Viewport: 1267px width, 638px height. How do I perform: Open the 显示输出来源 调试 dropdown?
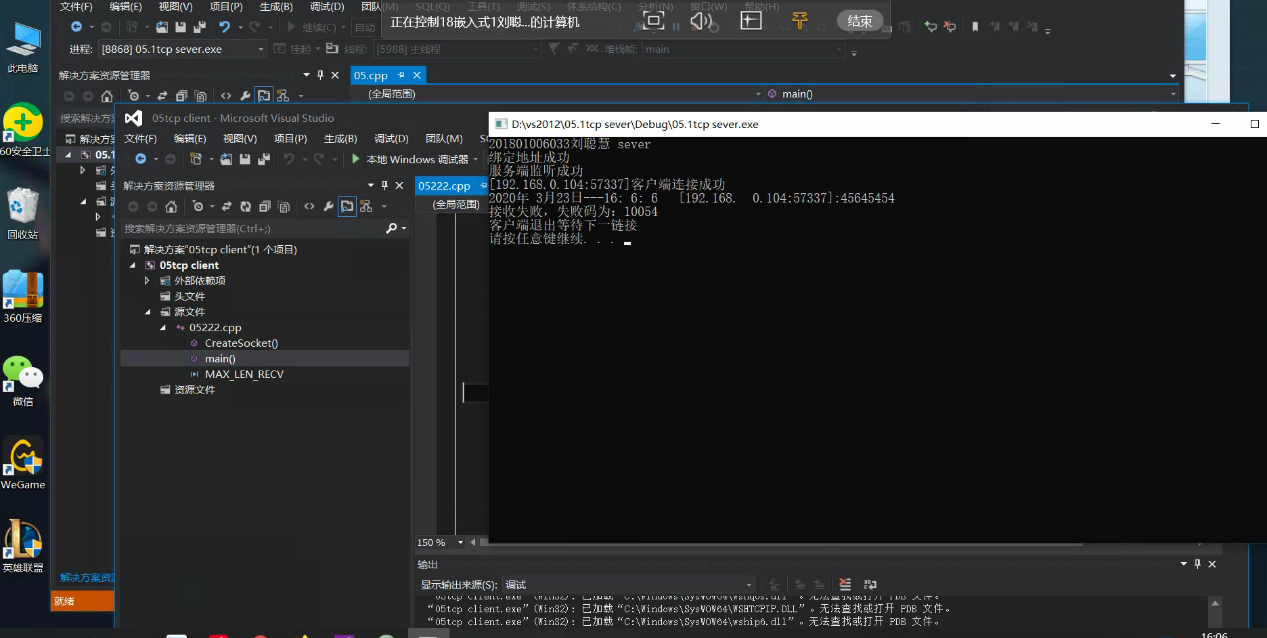coord(749,585)
